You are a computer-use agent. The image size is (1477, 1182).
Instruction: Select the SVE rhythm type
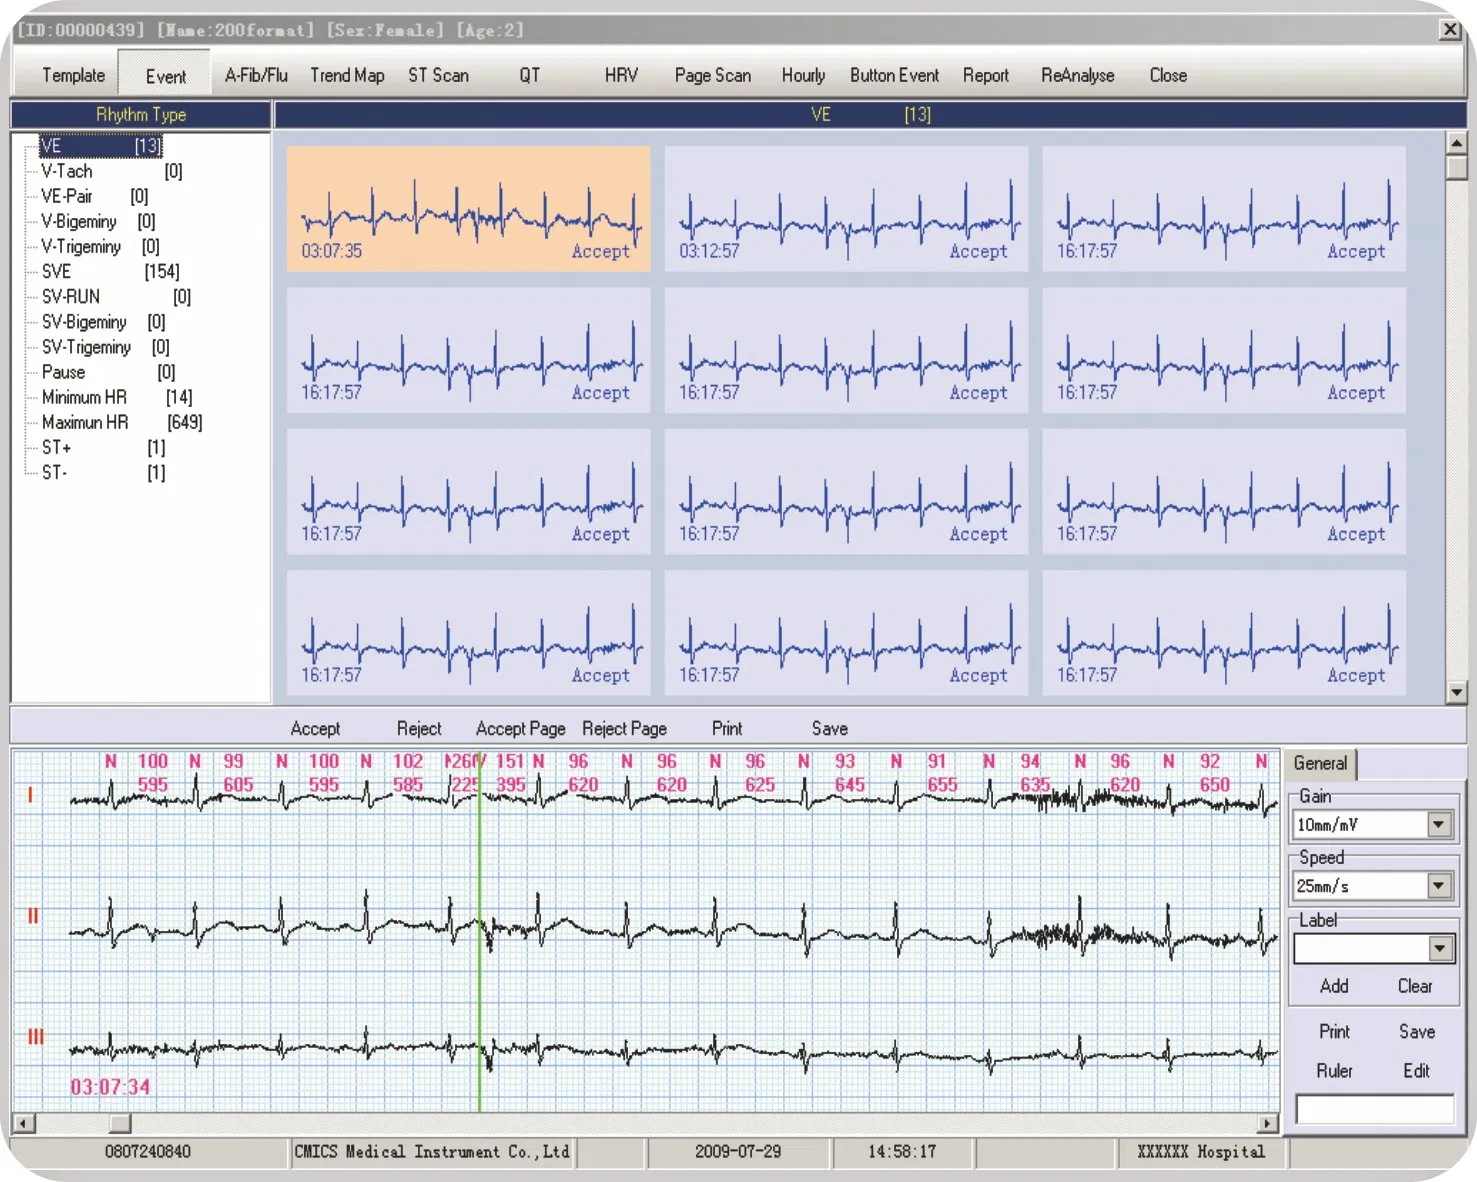pos(110,271)
